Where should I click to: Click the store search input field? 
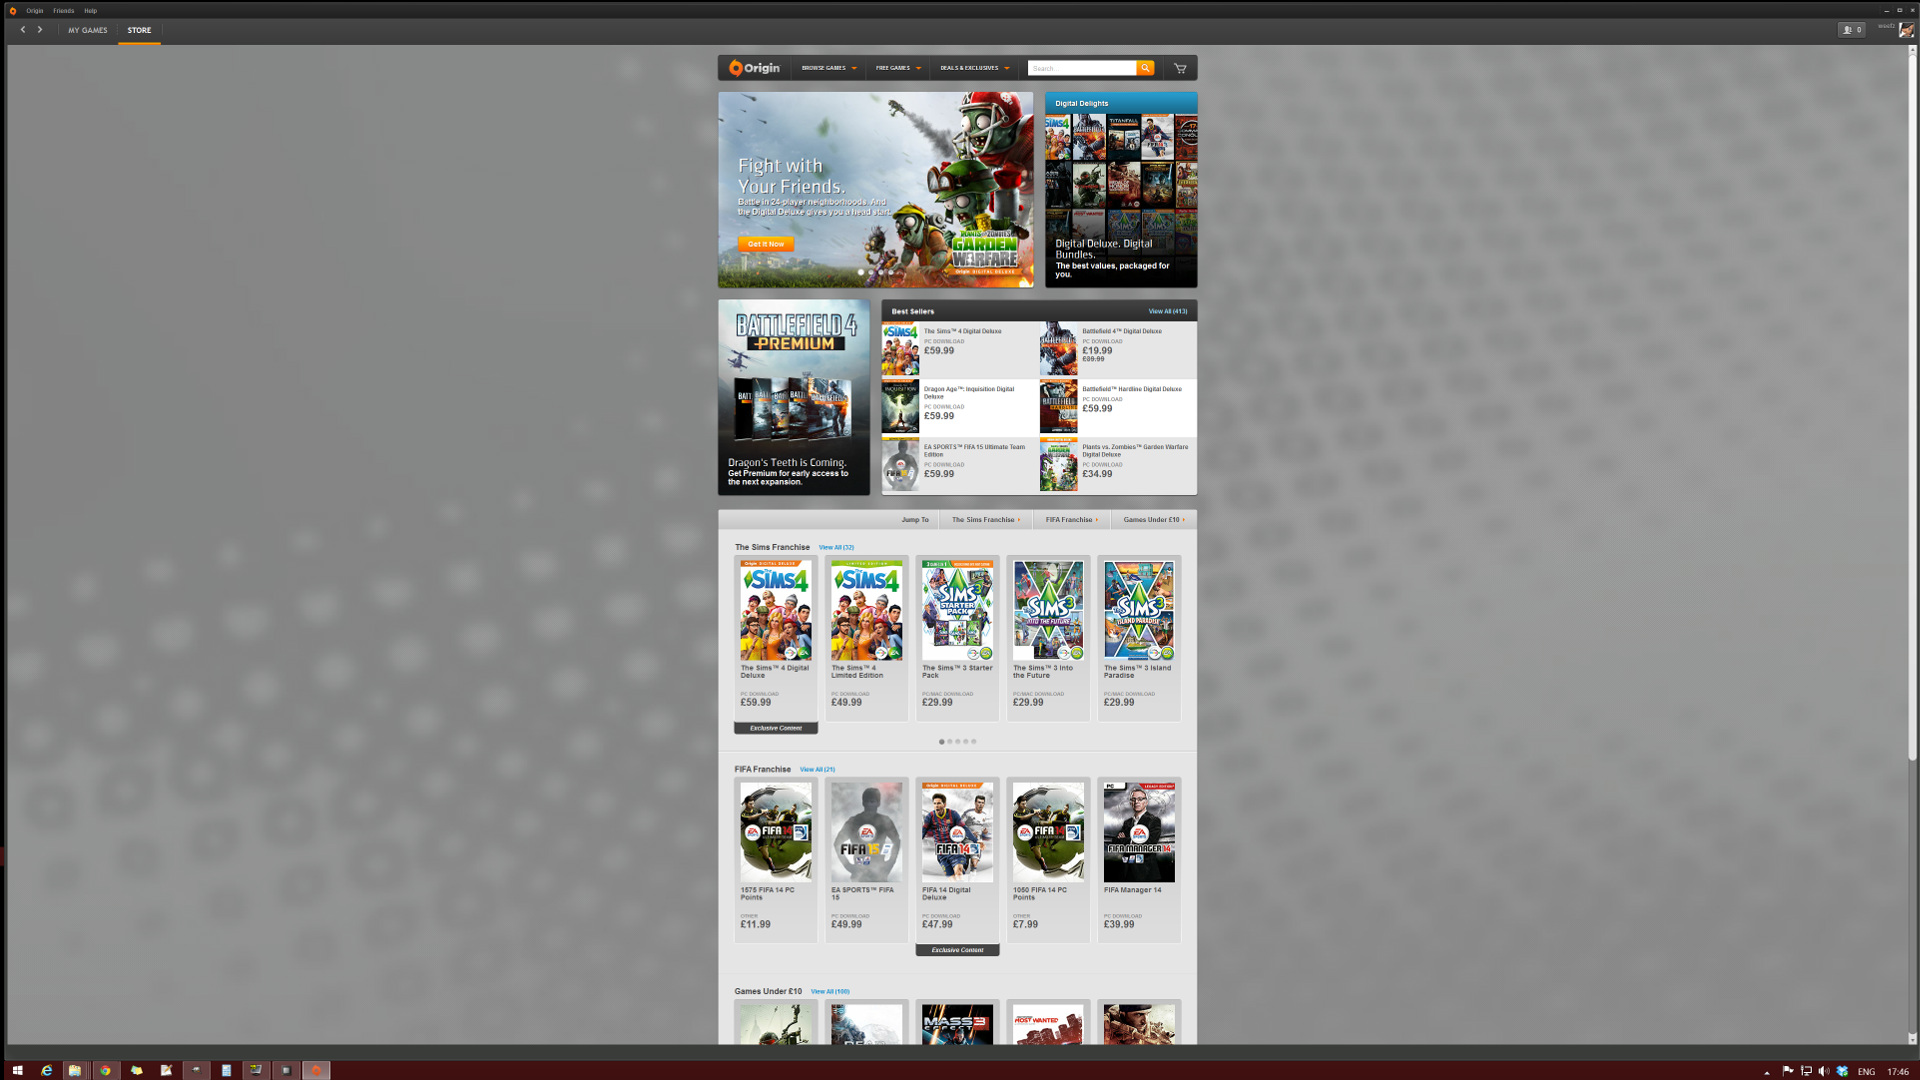coord(1082,68)
